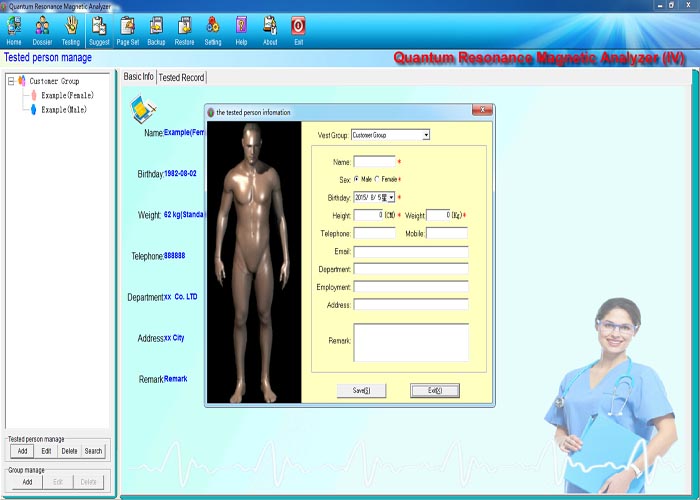This screenshot has width=700, height=500.
Task: Collapse the Customer Group tree node
Action: 11,81
